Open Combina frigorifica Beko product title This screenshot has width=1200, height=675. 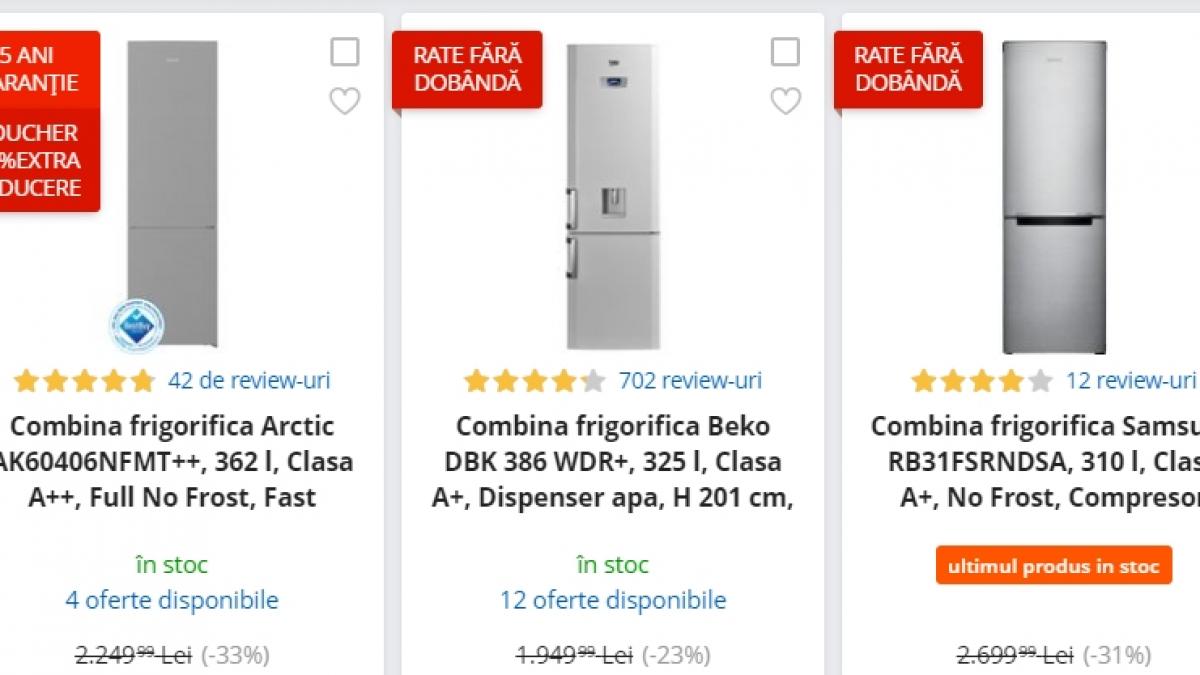coord(612,462)
